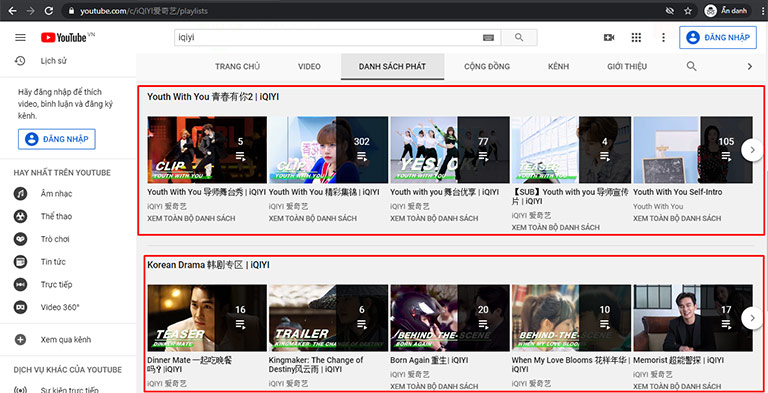Open the Kingmaker trailer thumbnail

click(x=328, y=318)
